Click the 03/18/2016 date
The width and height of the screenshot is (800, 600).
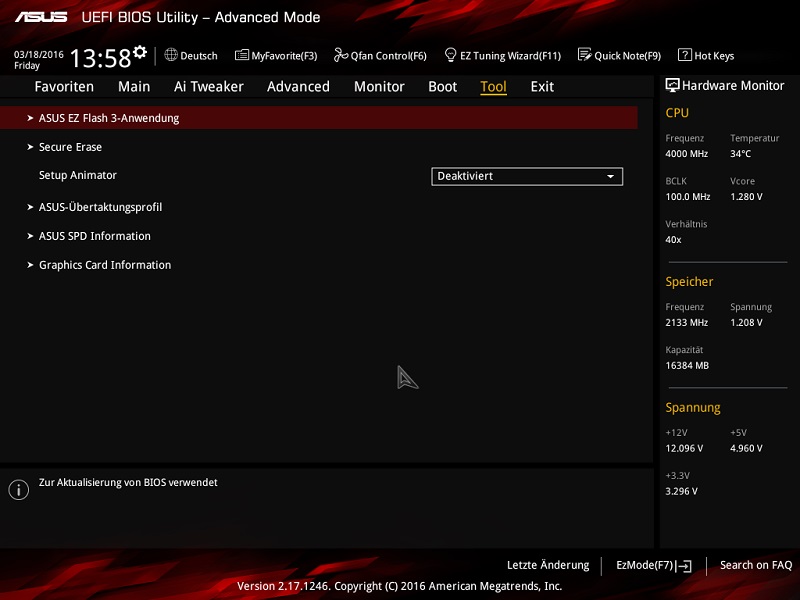click(39, 55)
